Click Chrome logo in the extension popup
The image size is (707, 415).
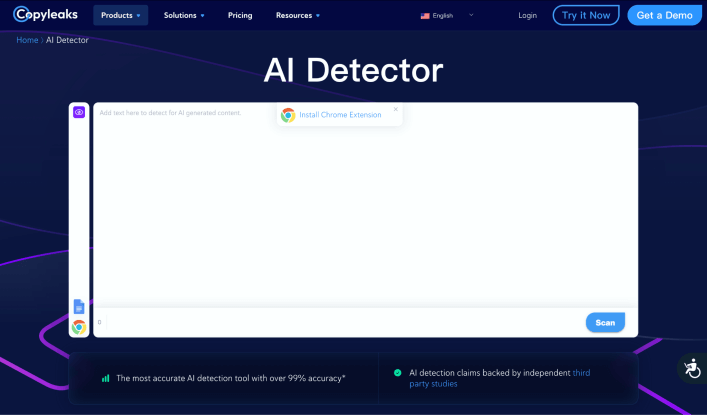point(288,115)
